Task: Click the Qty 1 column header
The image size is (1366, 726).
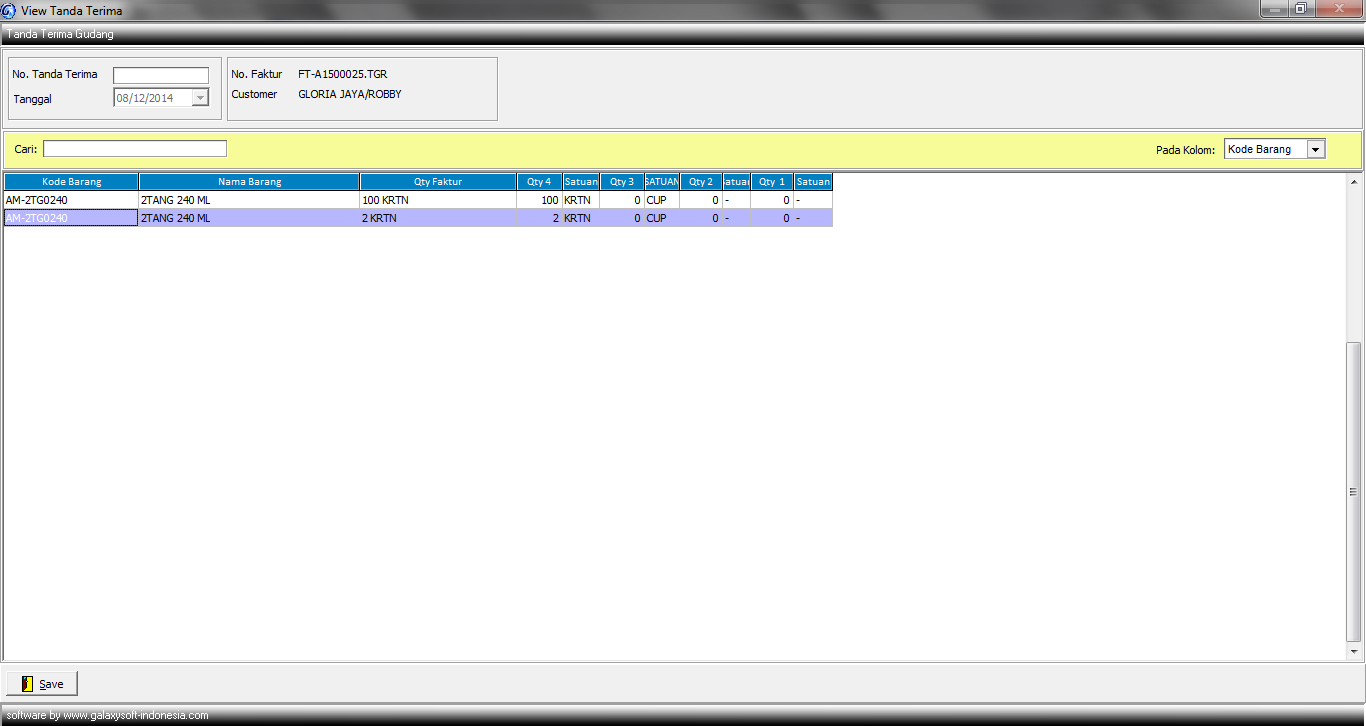Action: pos(772,182)
